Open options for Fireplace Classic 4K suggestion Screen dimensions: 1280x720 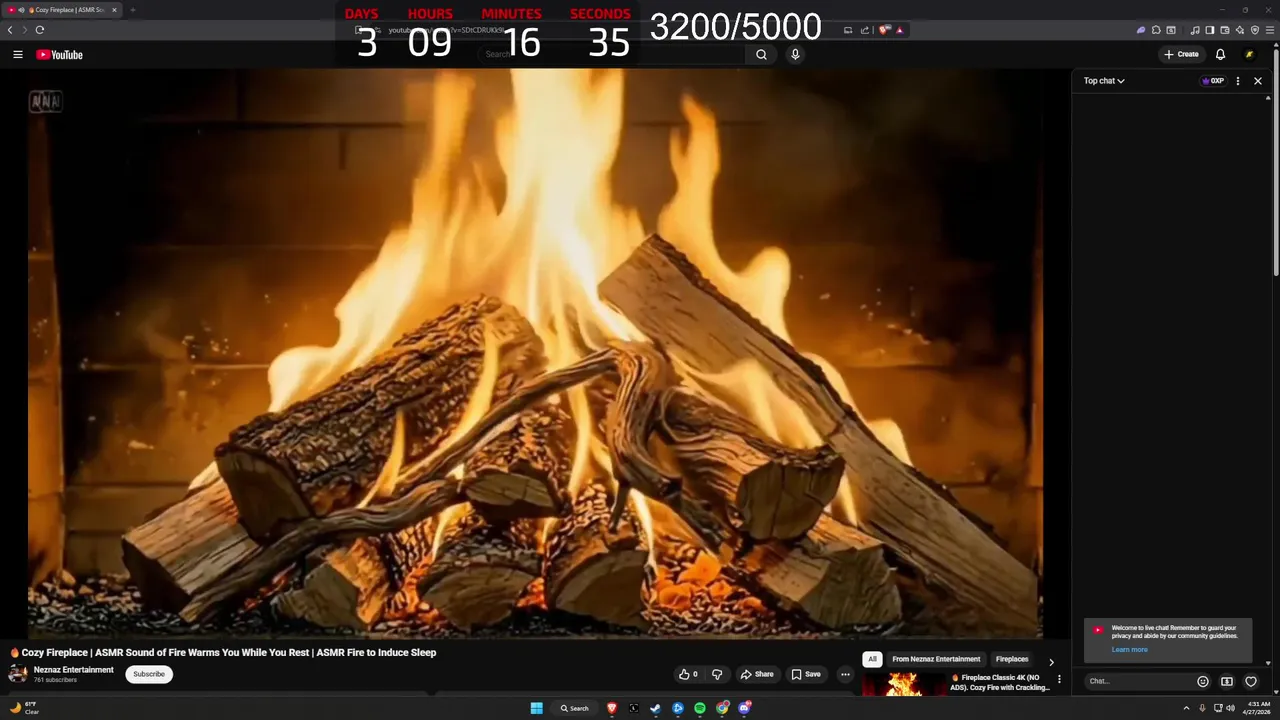coord(1059,679)
